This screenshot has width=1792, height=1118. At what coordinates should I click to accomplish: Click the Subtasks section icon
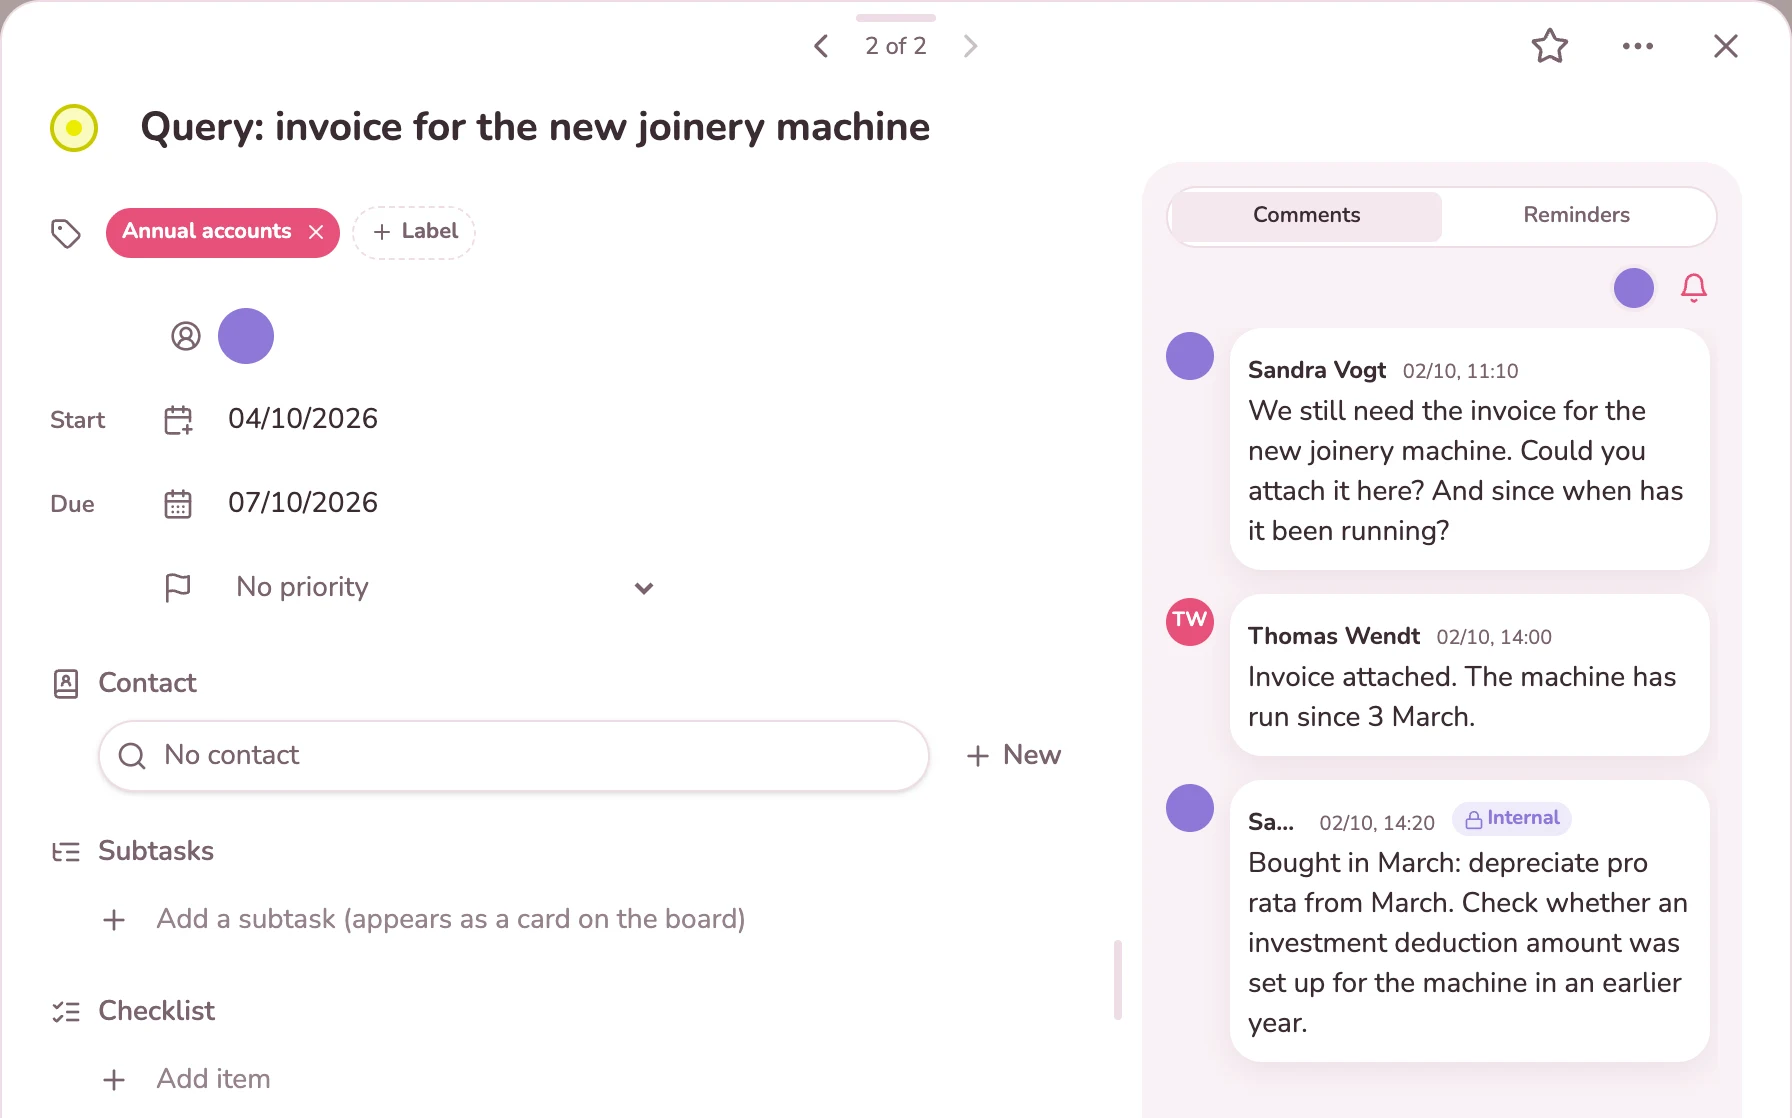click(66, 852)
